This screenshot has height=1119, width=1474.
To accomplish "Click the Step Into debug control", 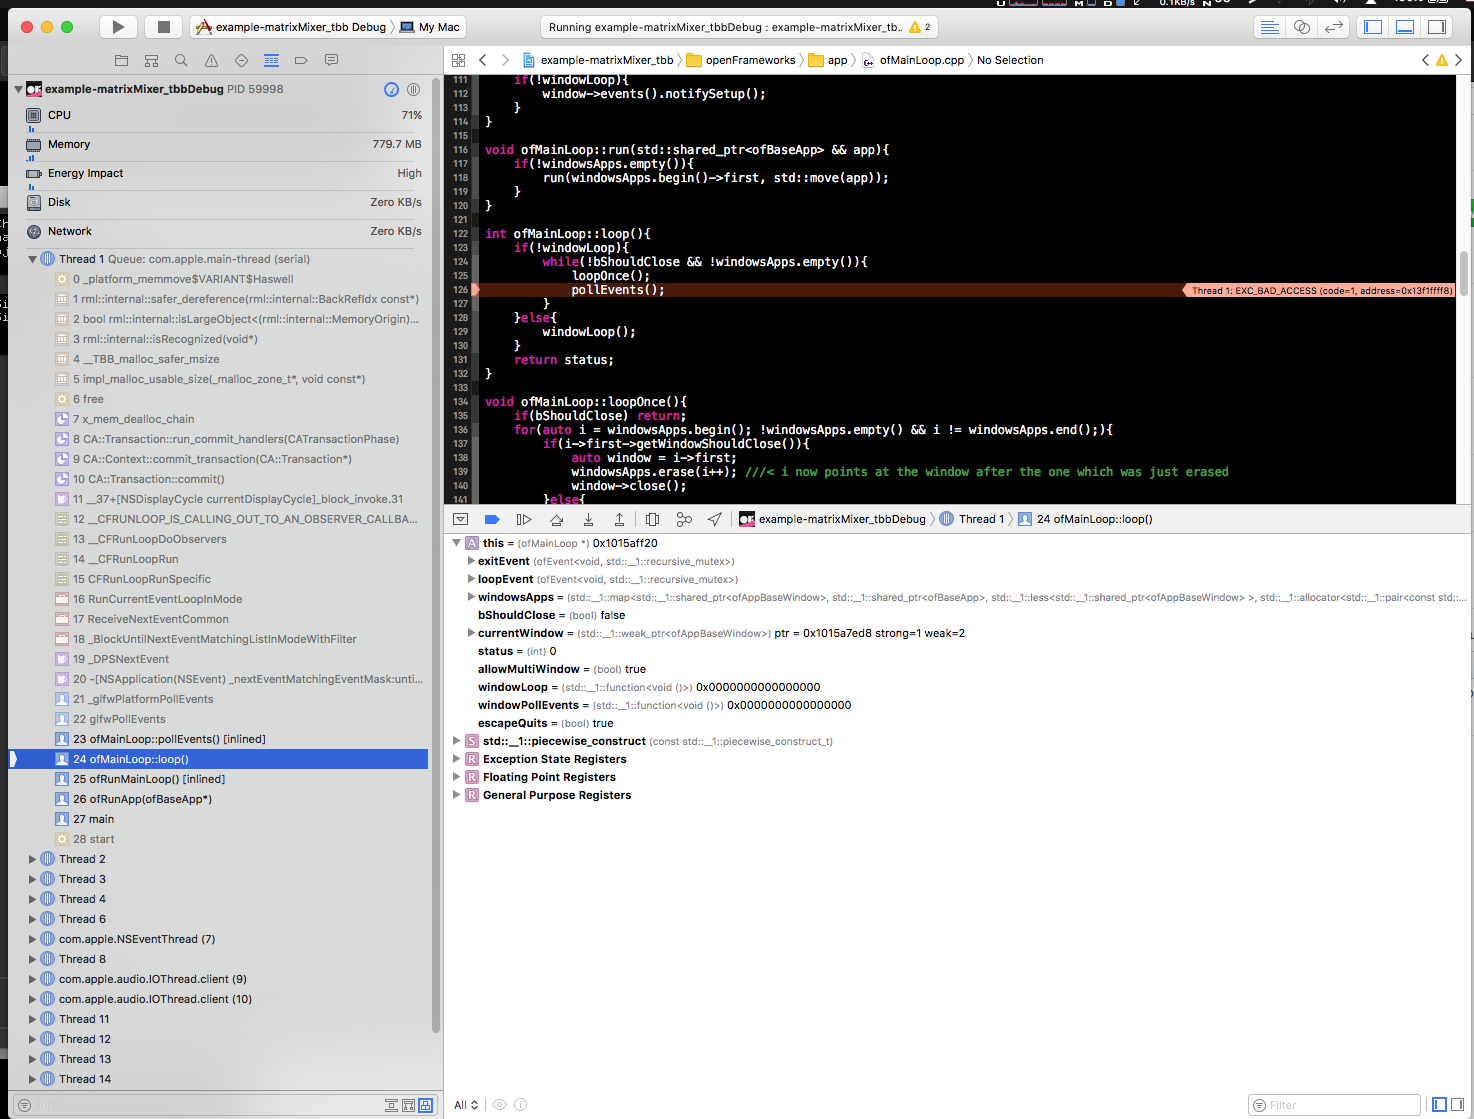I will (x=588, y=519).
